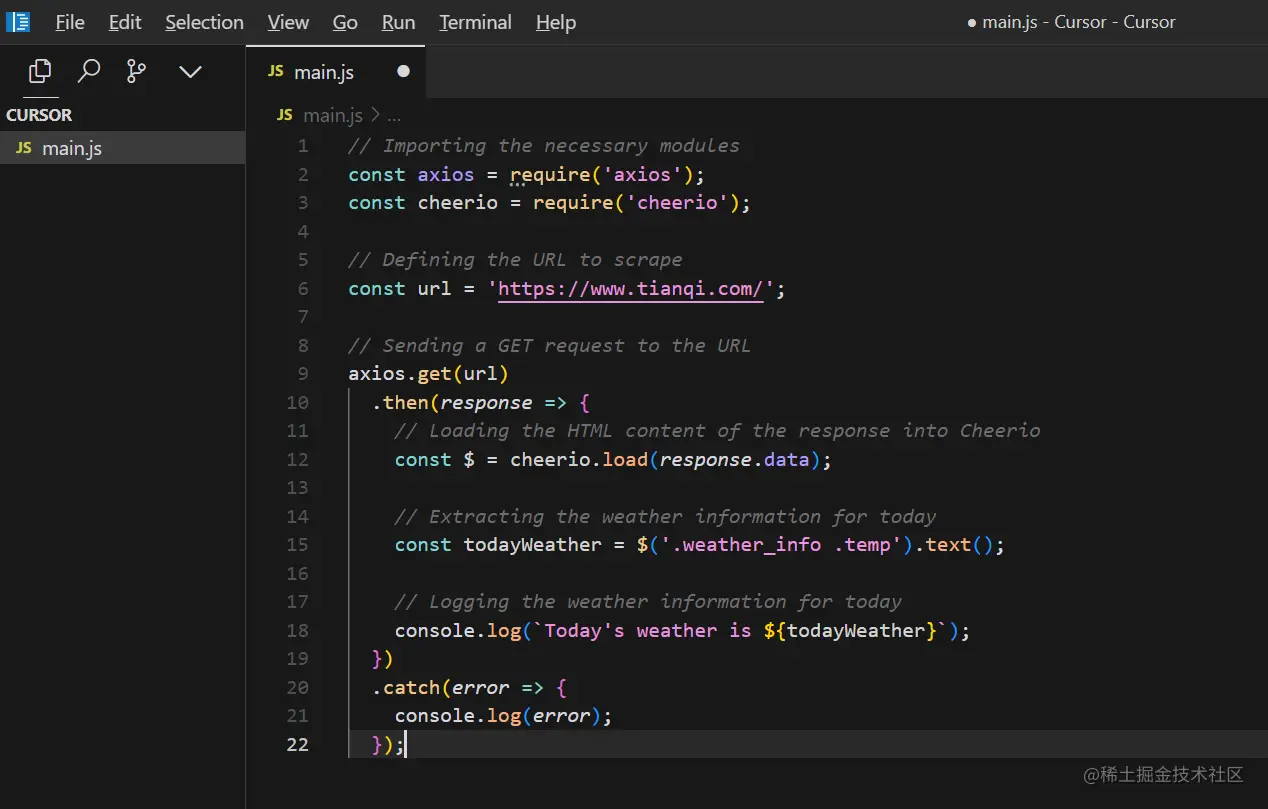Click the JS icon beside main.js in Explorer
The image size is (1268, 809).
24,148
